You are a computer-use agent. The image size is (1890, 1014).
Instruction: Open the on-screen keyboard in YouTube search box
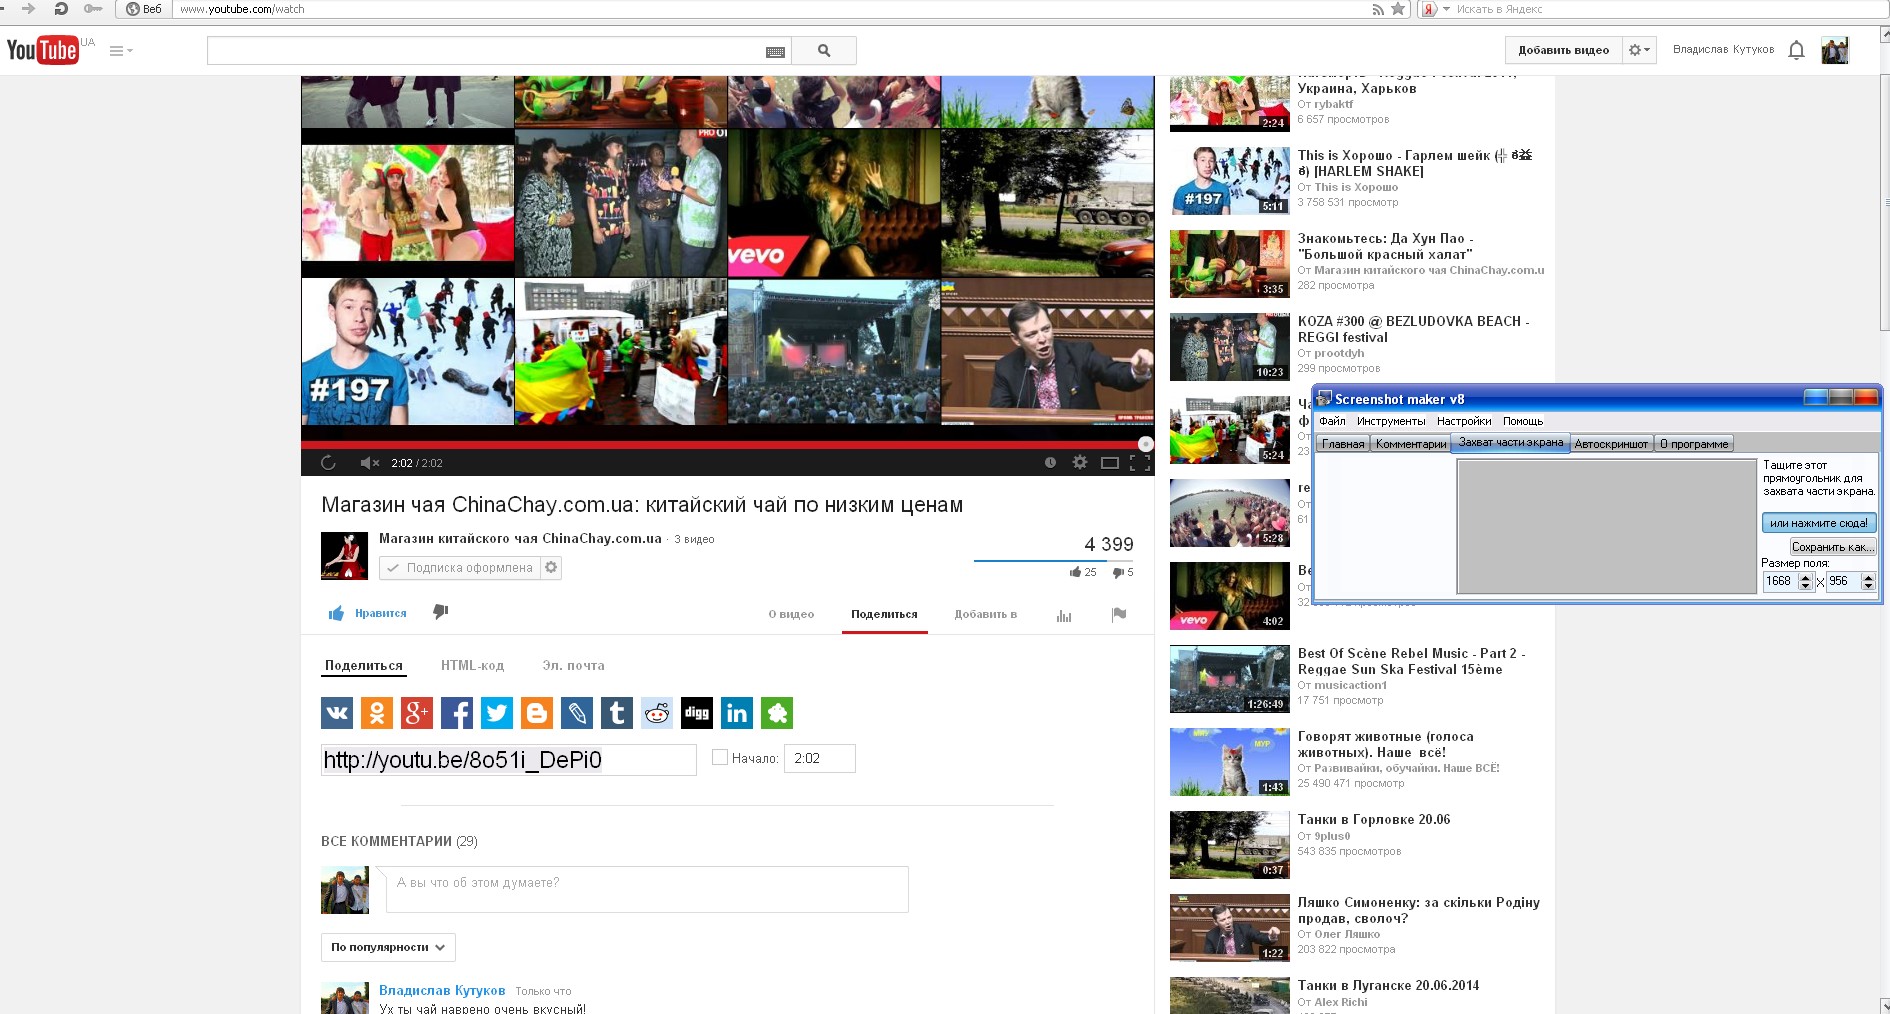coord(775,51)
